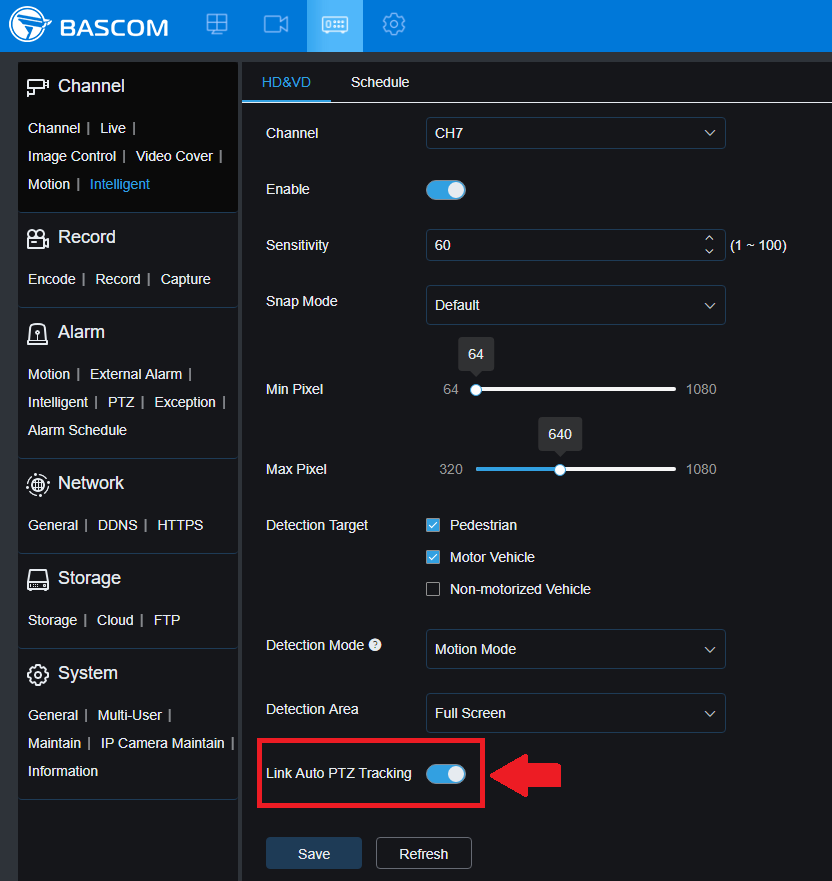Open Motion under Channel section
Screen dimensions: 832x881
pyautogui.click(x=49, y=184)
